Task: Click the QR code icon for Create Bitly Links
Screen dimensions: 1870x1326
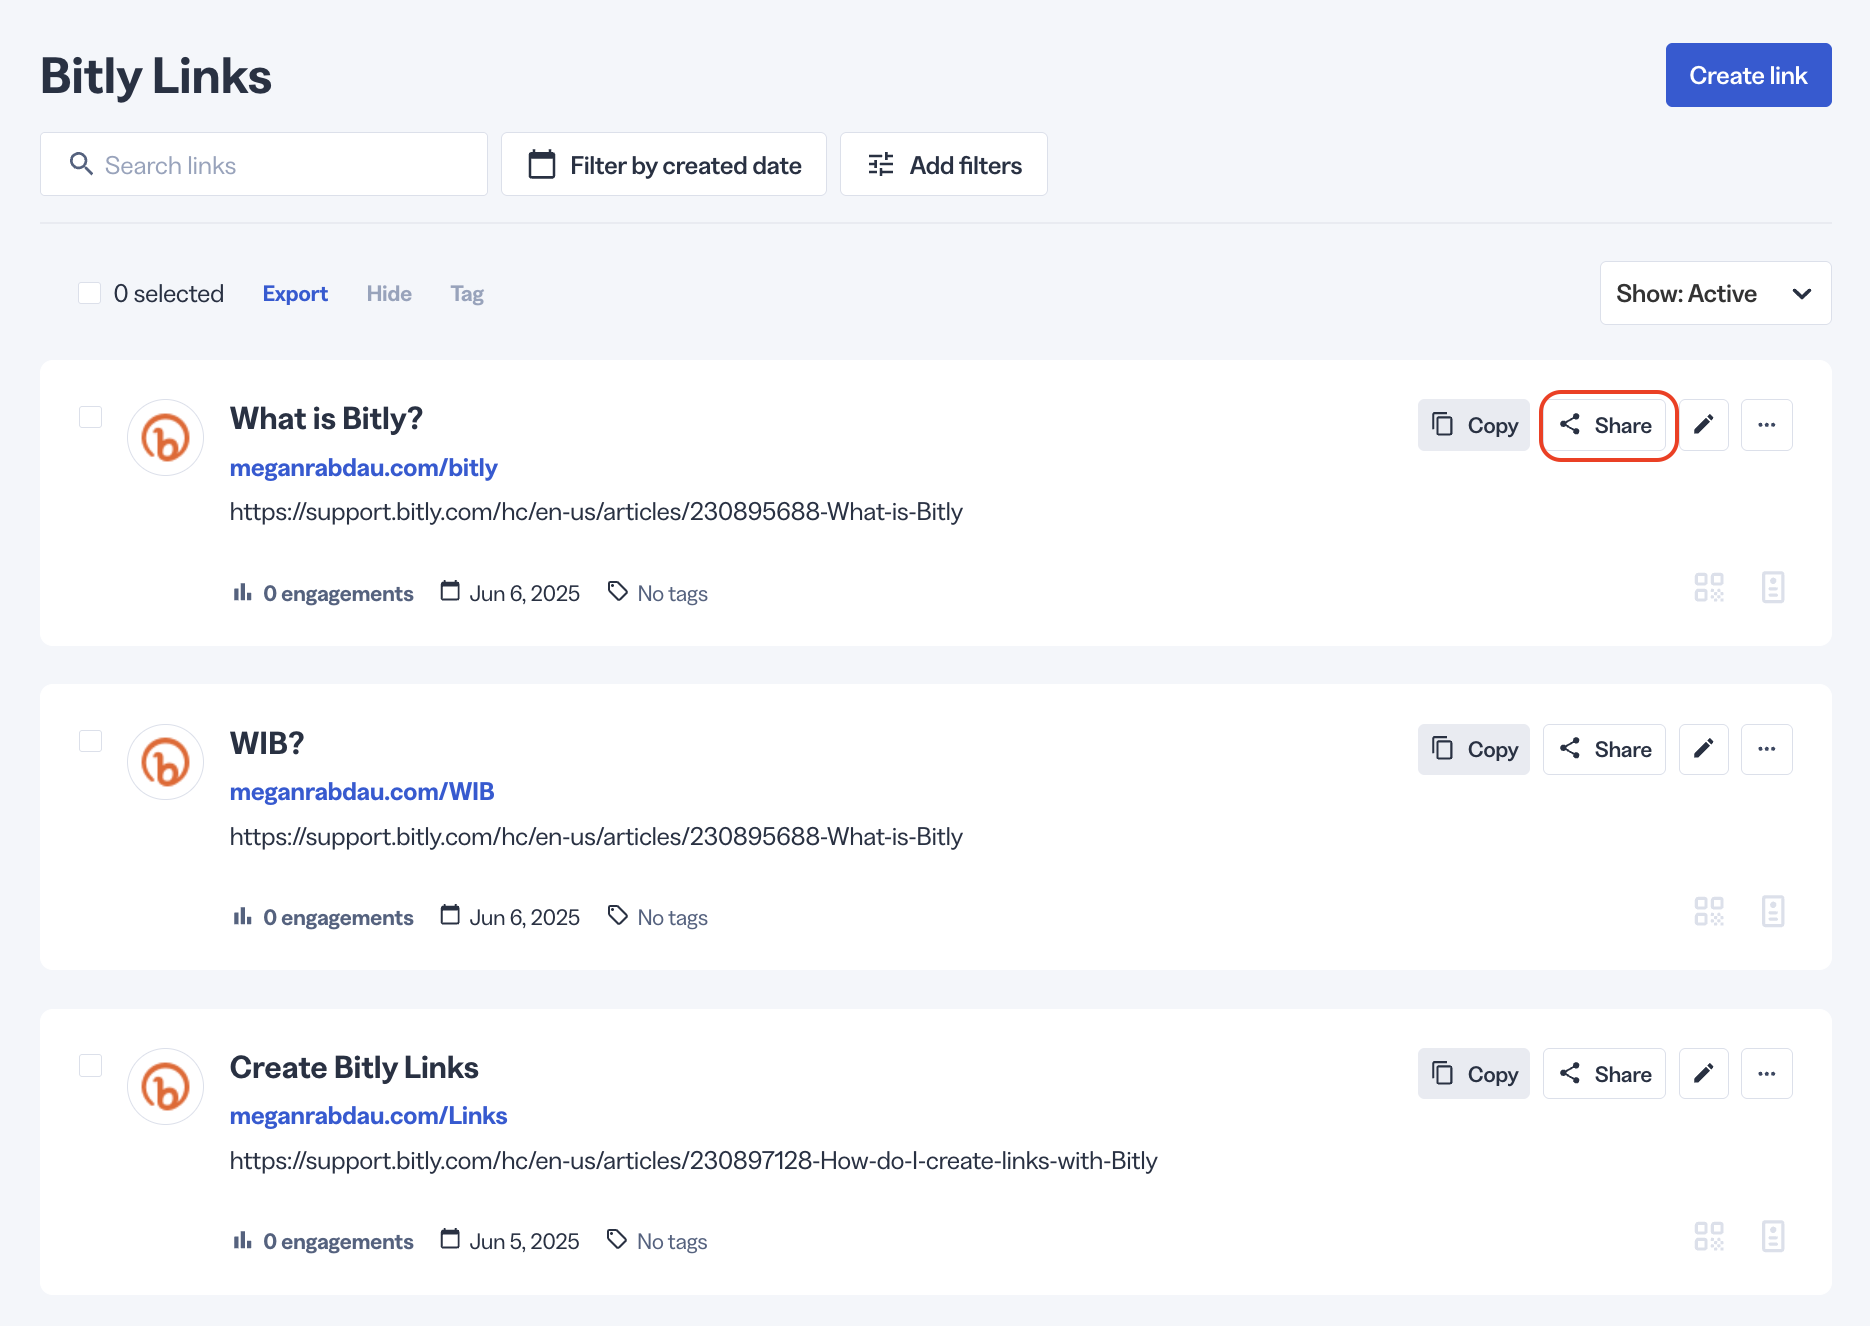Action: (x=1710, y=1236)
